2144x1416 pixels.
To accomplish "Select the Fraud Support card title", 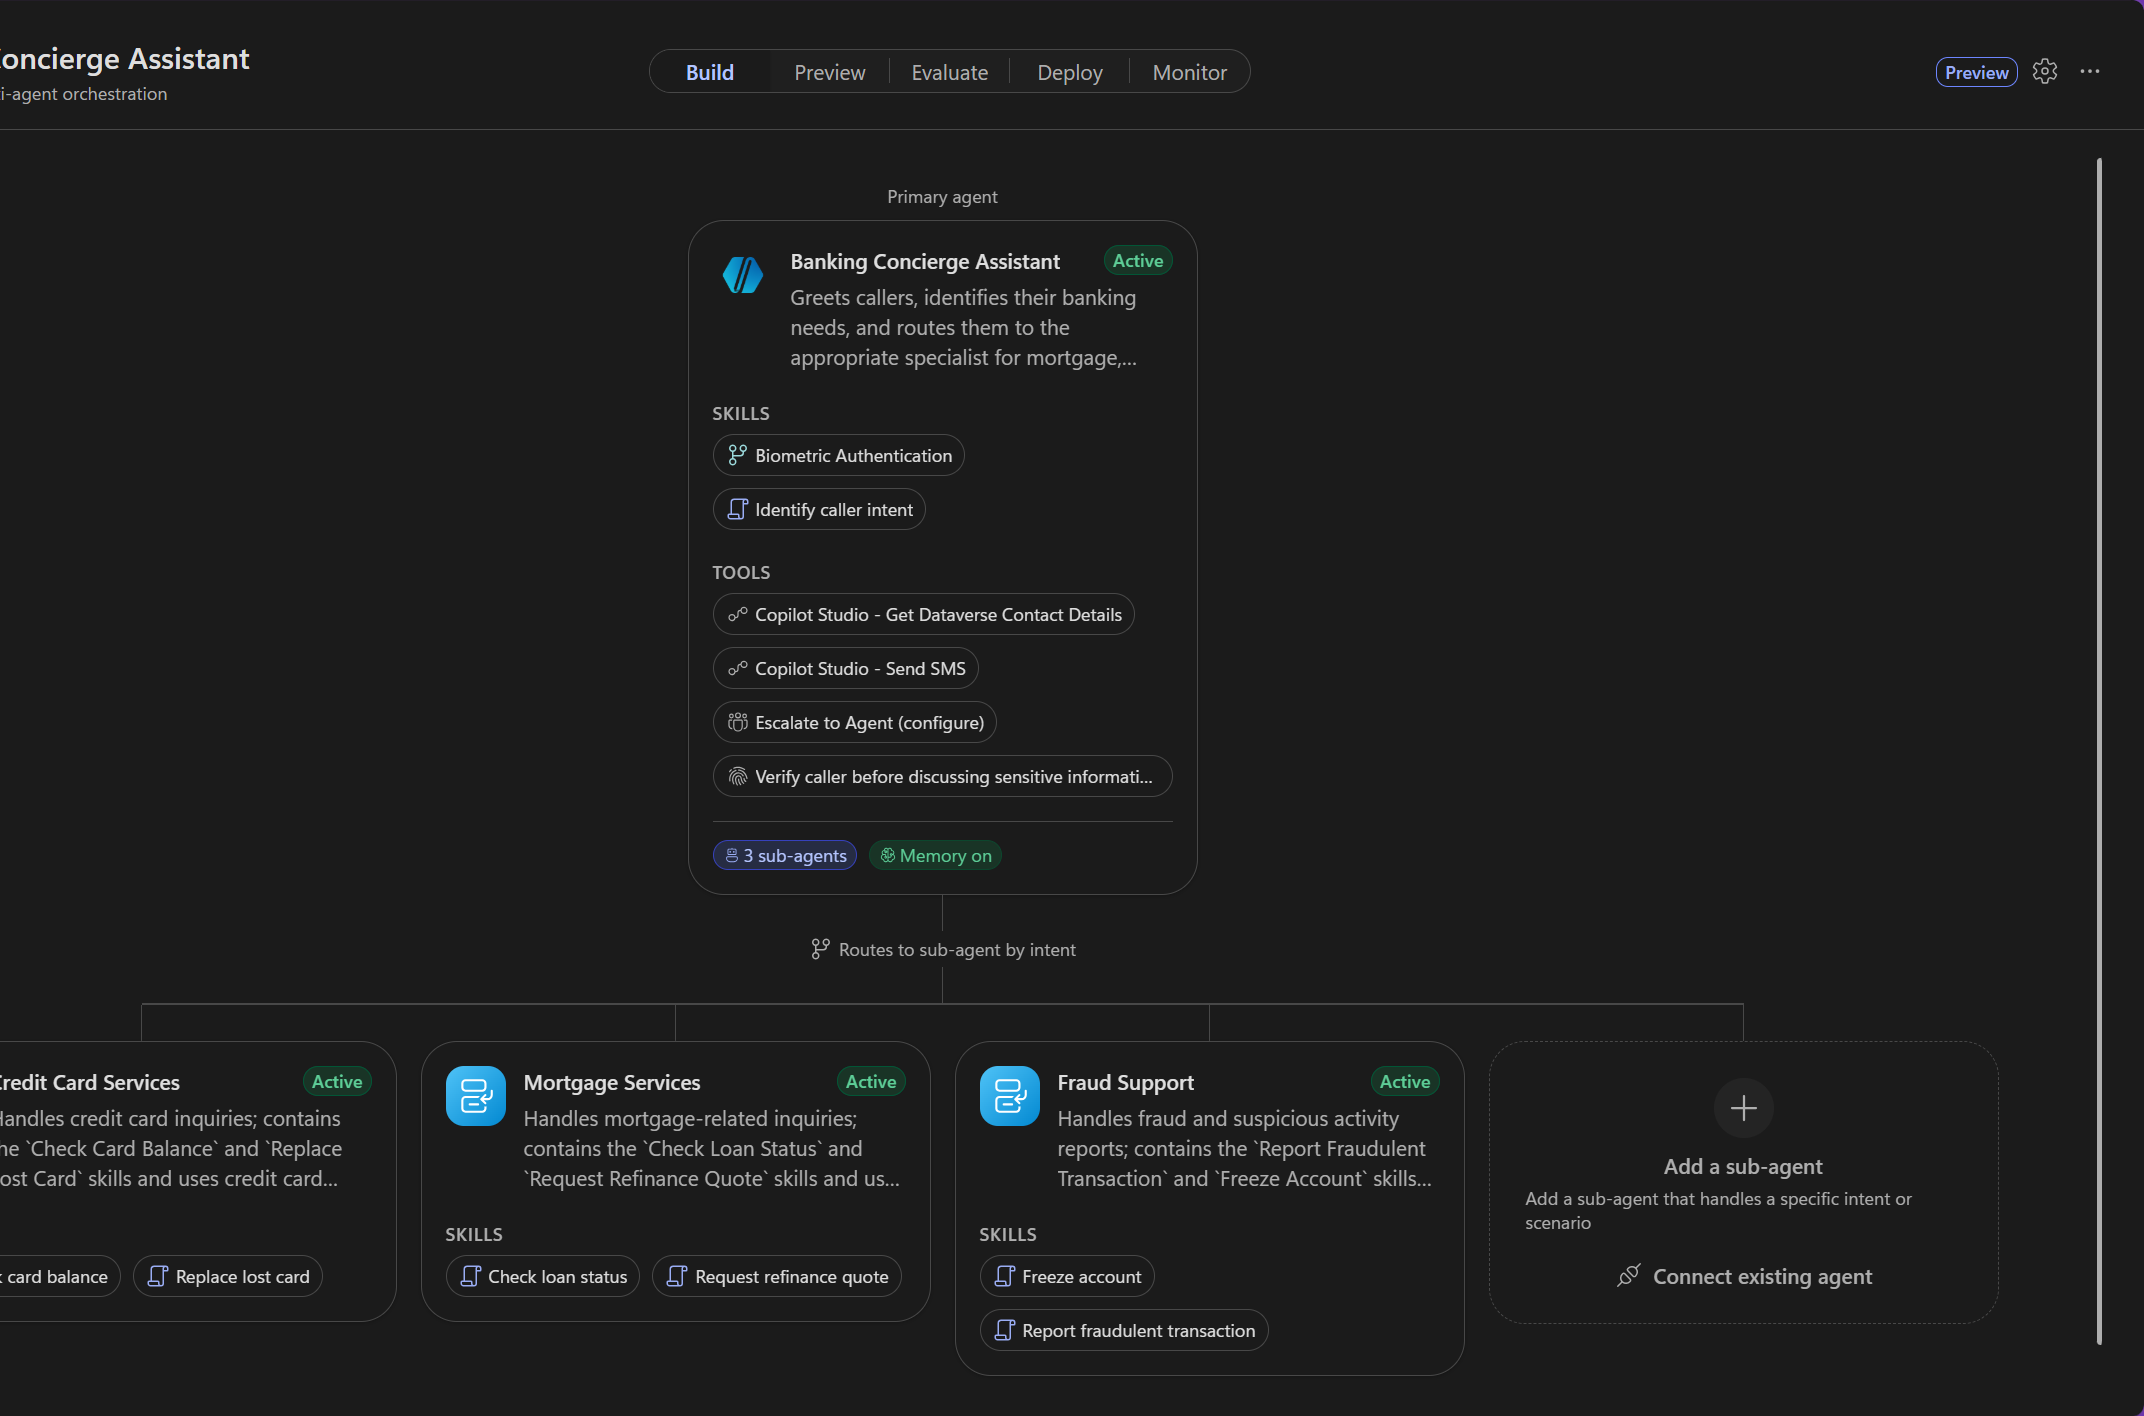I will click(1126, 1082).
